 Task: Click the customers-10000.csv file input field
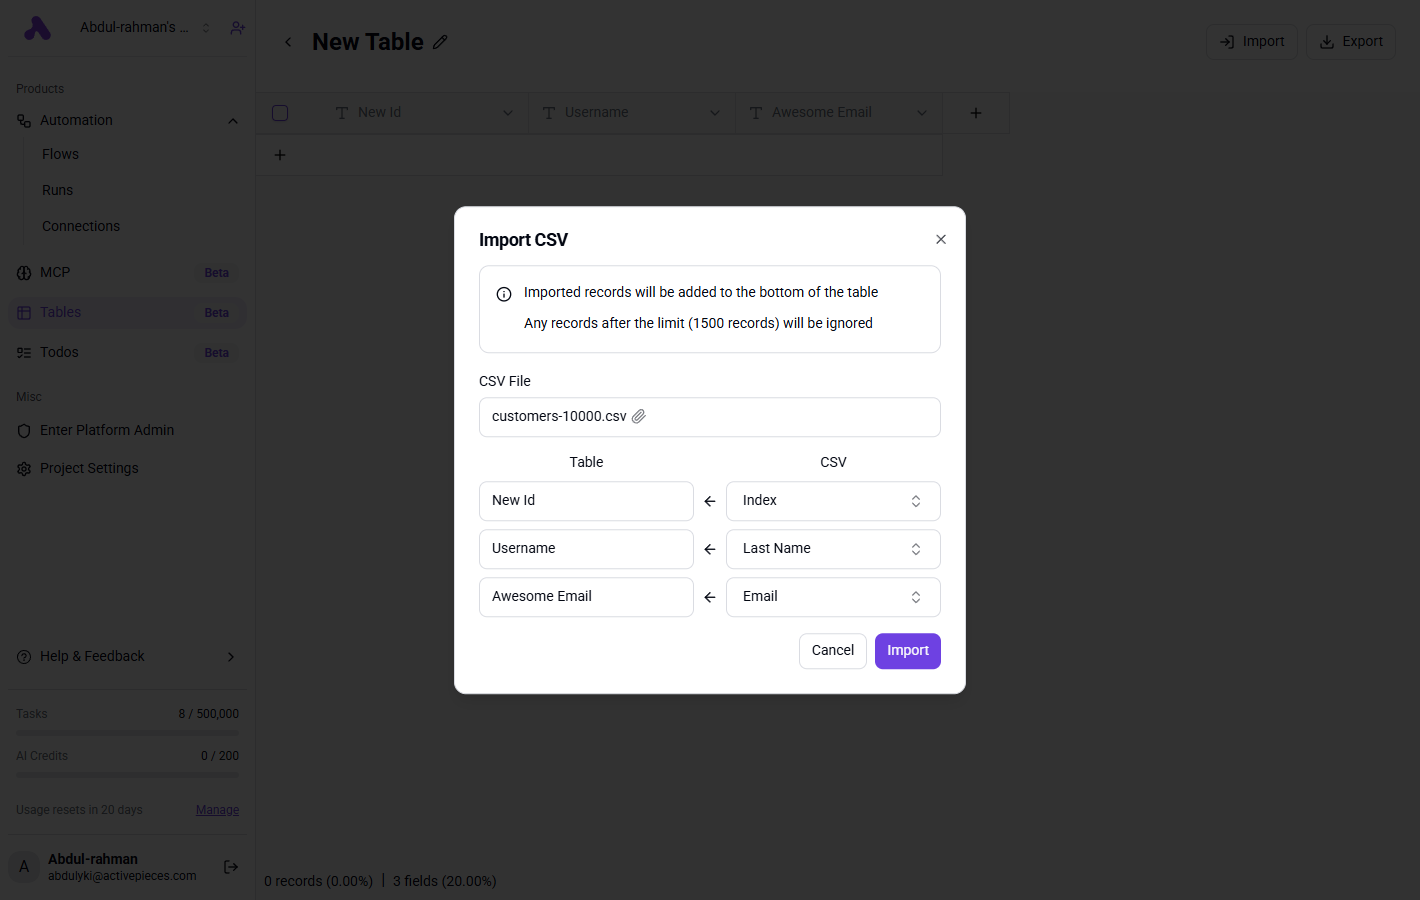710,417
